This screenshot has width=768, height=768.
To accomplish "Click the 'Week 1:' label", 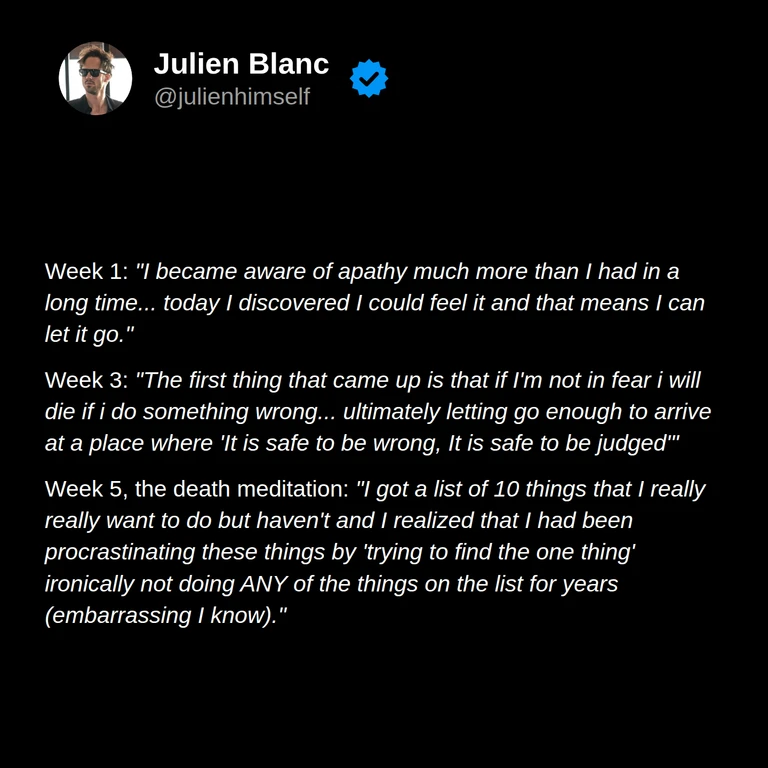I will 86,271.
